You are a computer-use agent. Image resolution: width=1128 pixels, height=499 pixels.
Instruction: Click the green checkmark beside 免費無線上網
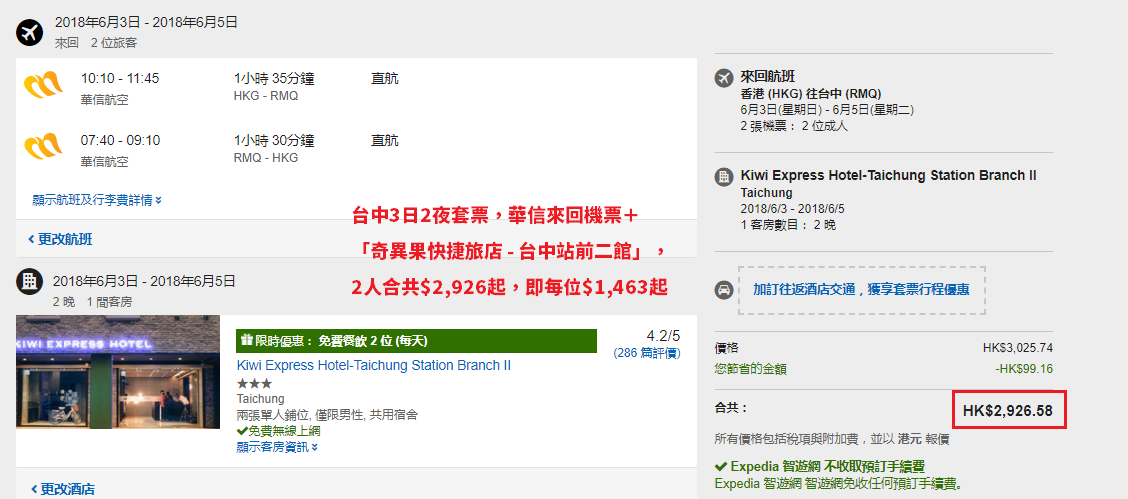pyautogui.click(x=242, y=431)
